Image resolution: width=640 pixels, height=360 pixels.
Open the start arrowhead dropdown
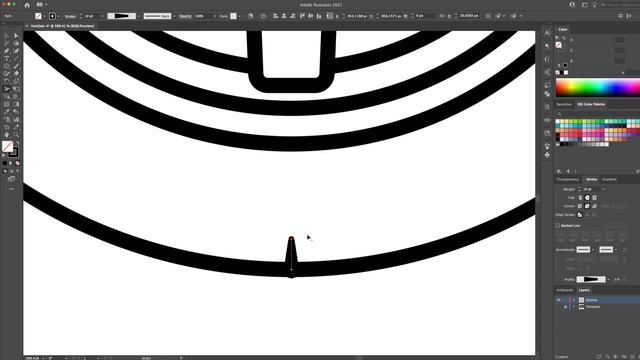(593, 249)
